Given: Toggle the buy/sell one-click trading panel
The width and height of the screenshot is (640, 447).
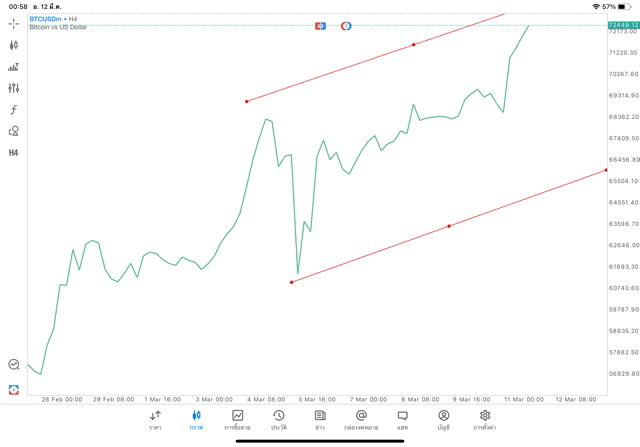Looking at the screenshot, I should tap(321, 26).
